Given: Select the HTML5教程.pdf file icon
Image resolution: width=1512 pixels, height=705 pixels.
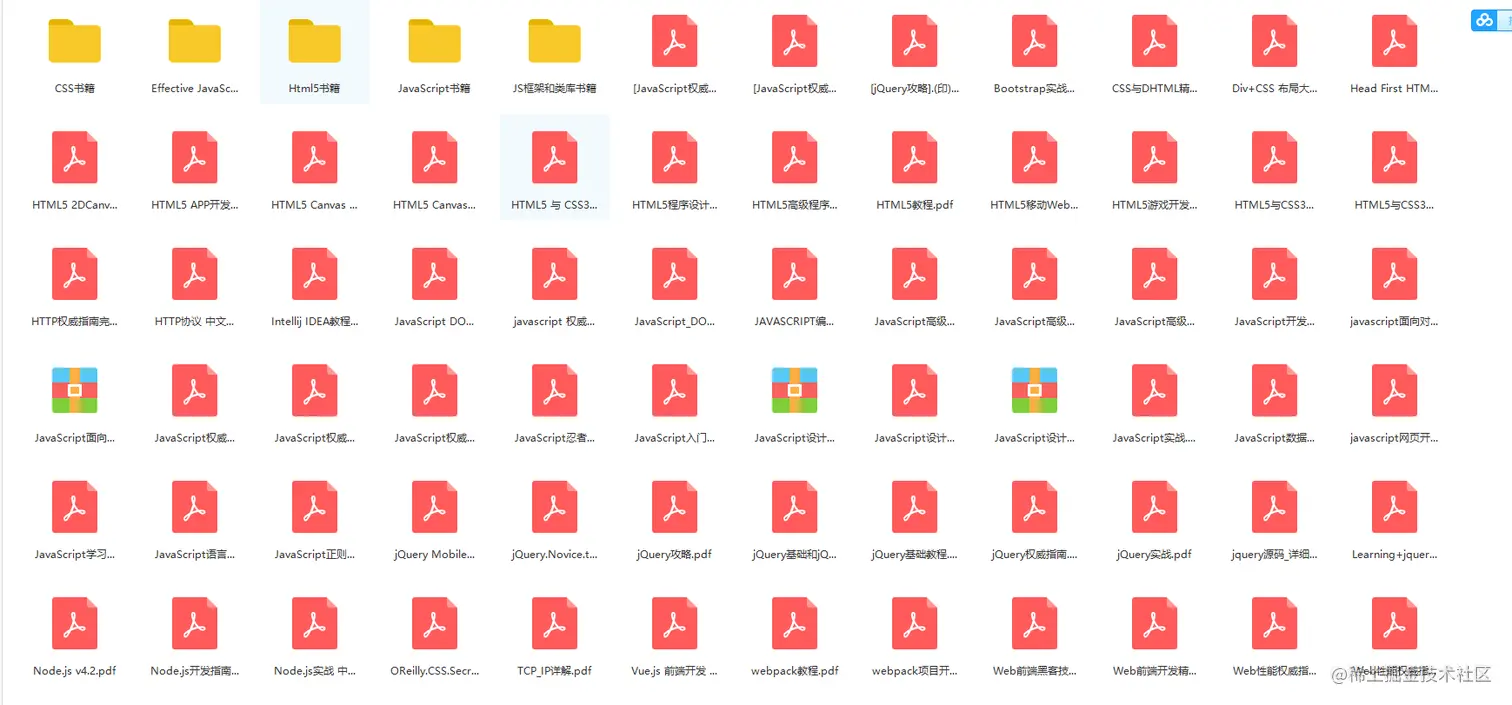Looking at the screenshot, I should (x=915, y=158).
